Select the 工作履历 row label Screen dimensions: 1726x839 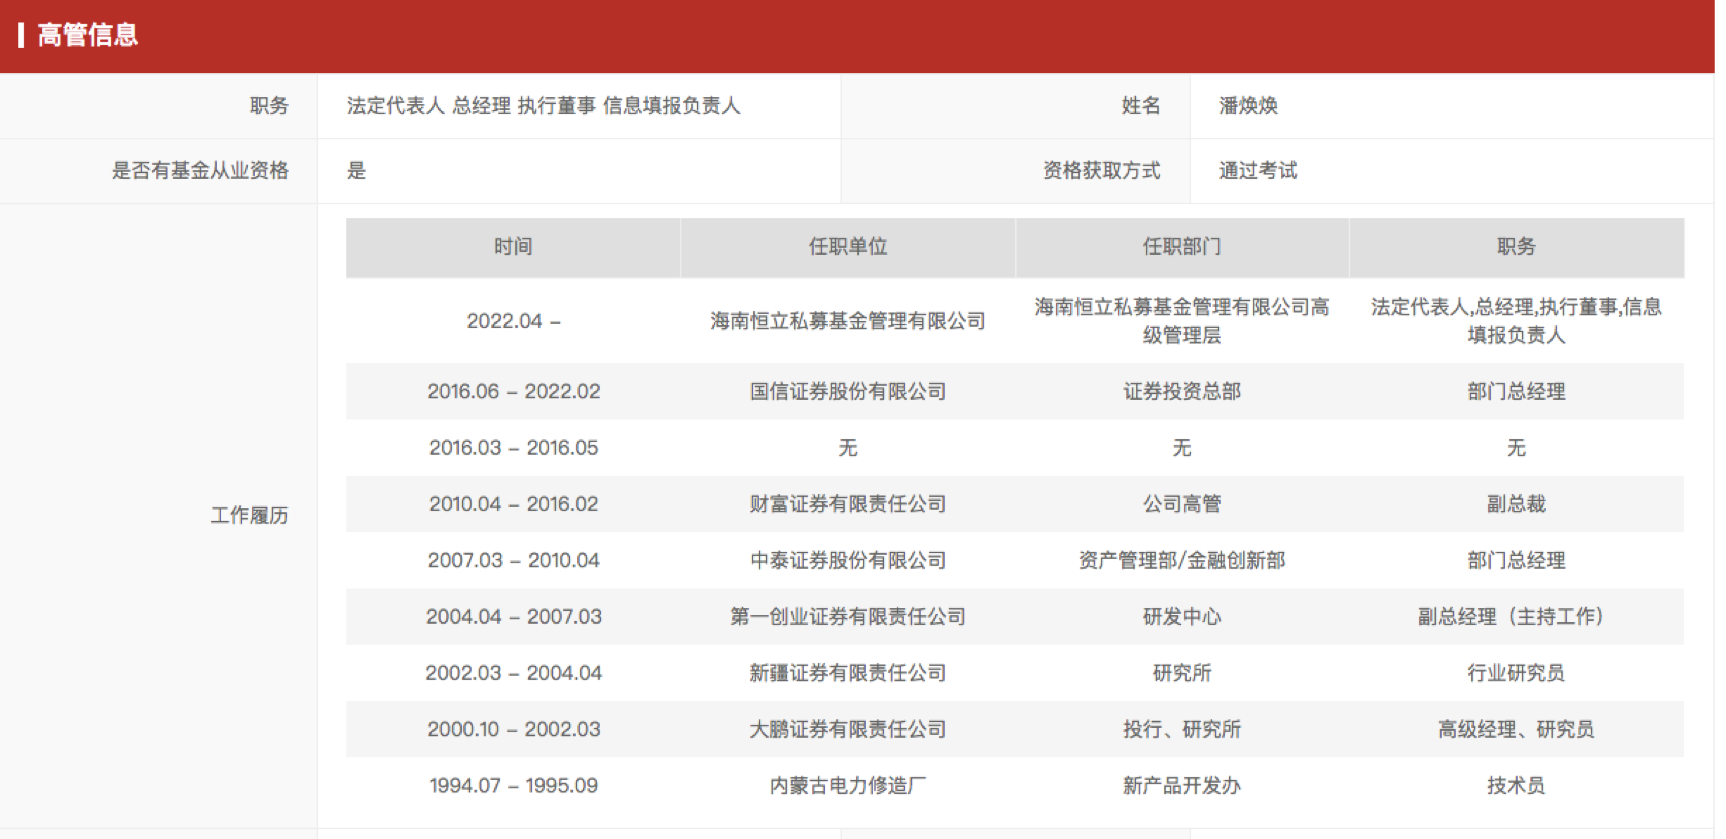(x=249, y=515)
